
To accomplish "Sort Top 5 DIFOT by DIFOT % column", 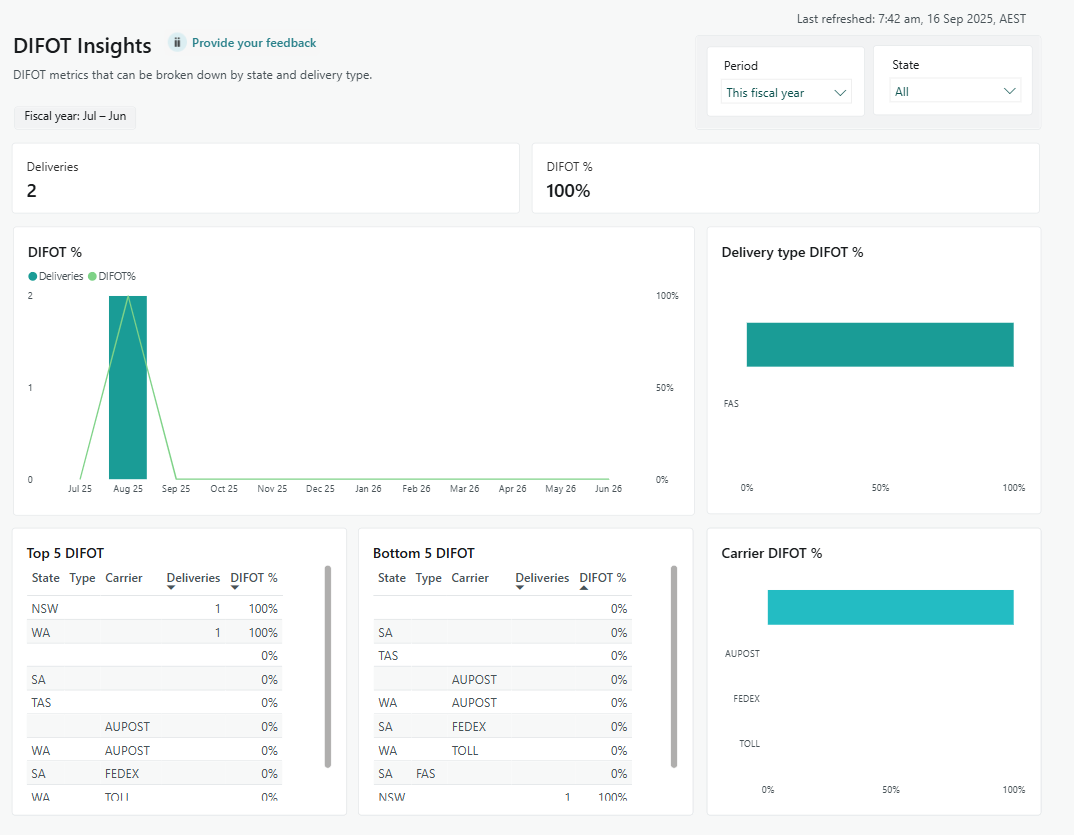I will (254, 578).
